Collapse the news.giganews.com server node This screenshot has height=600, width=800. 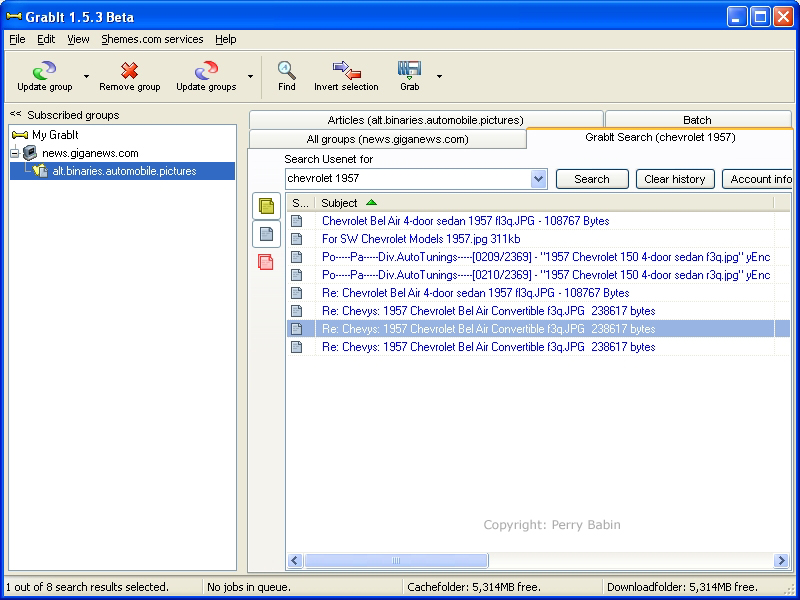pyautogui.click(x=15, y=153)
